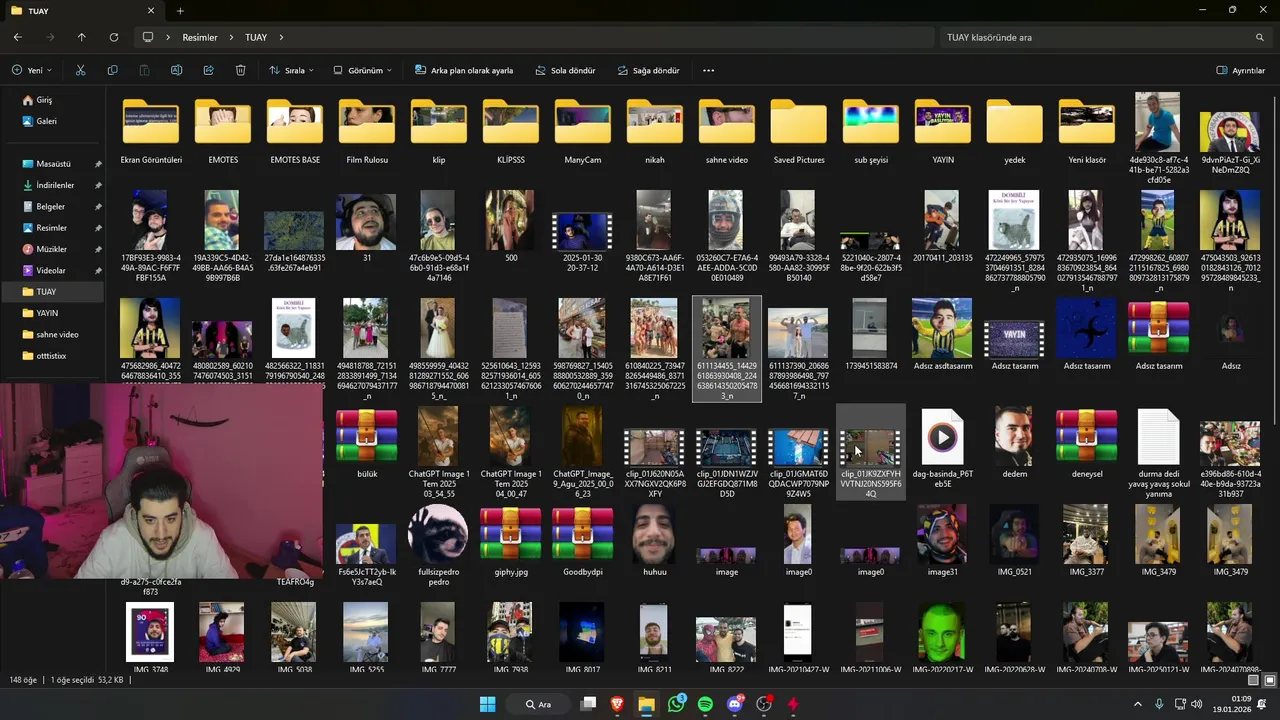The width and height of the screenshot is (1280, 720).
Task: Select the Goodbydpi archive file
Action: click(583, 542)
